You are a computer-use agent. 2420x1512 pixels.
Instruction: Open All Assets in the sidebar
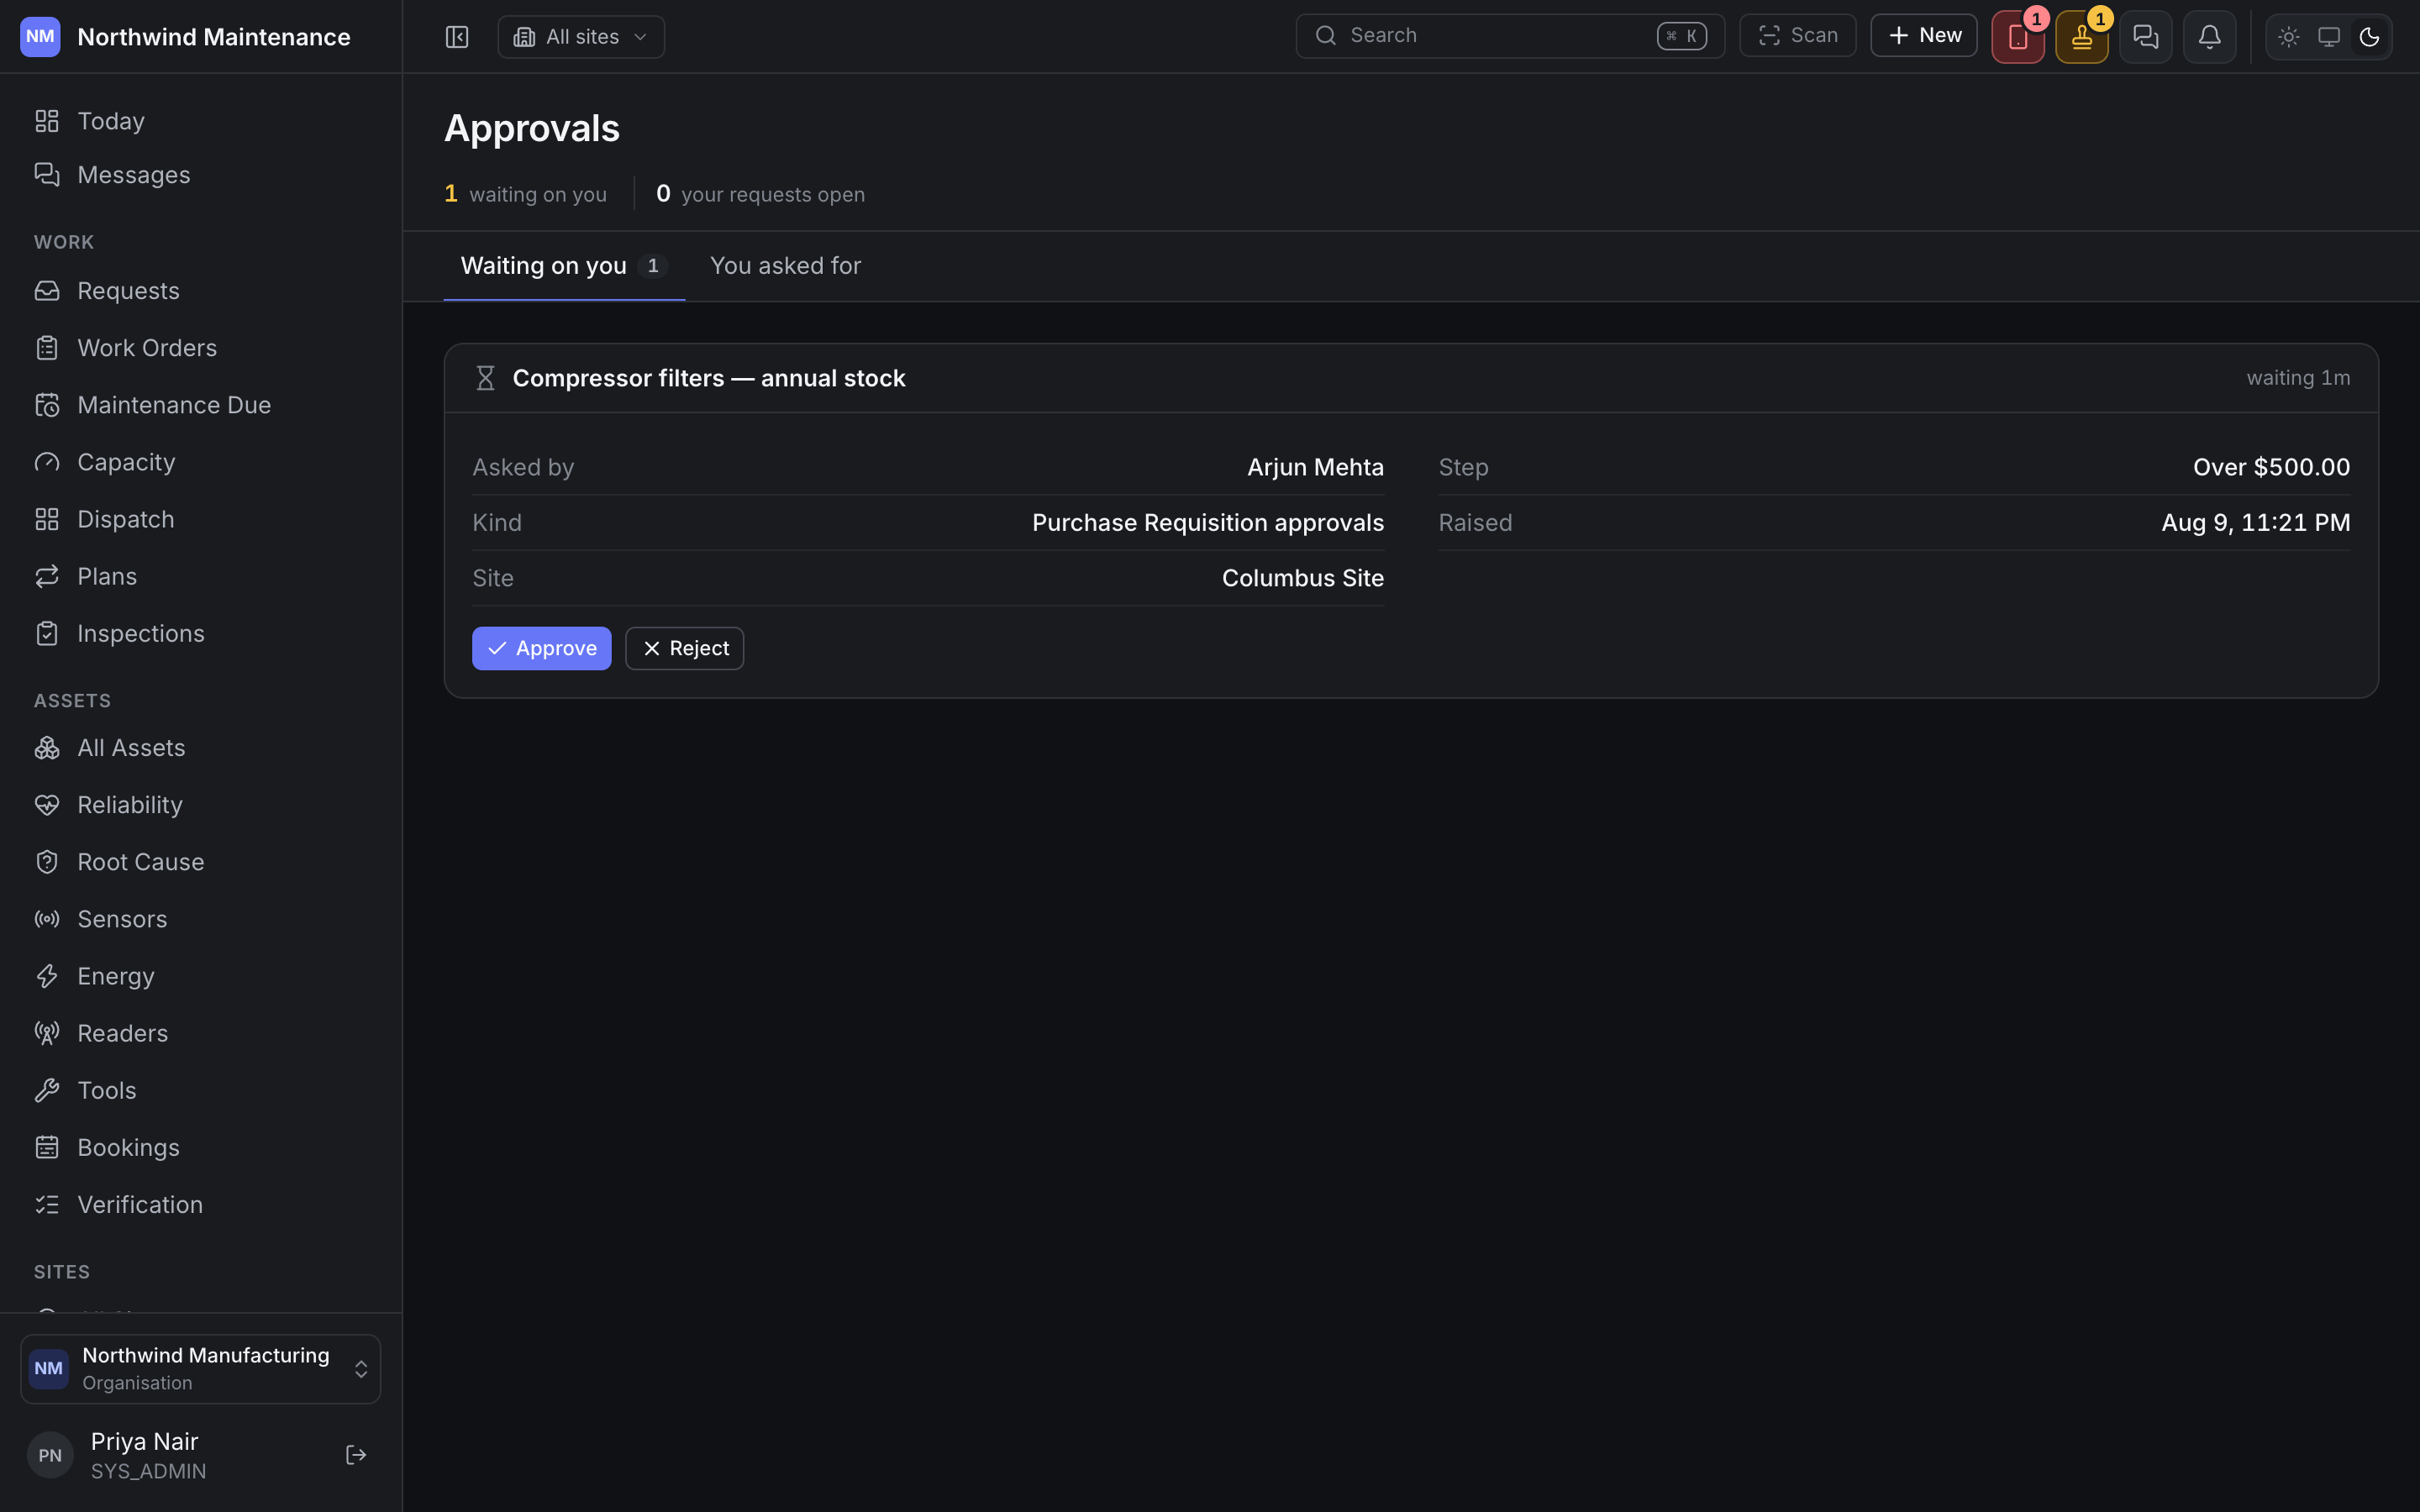click(x=200, y=748)
